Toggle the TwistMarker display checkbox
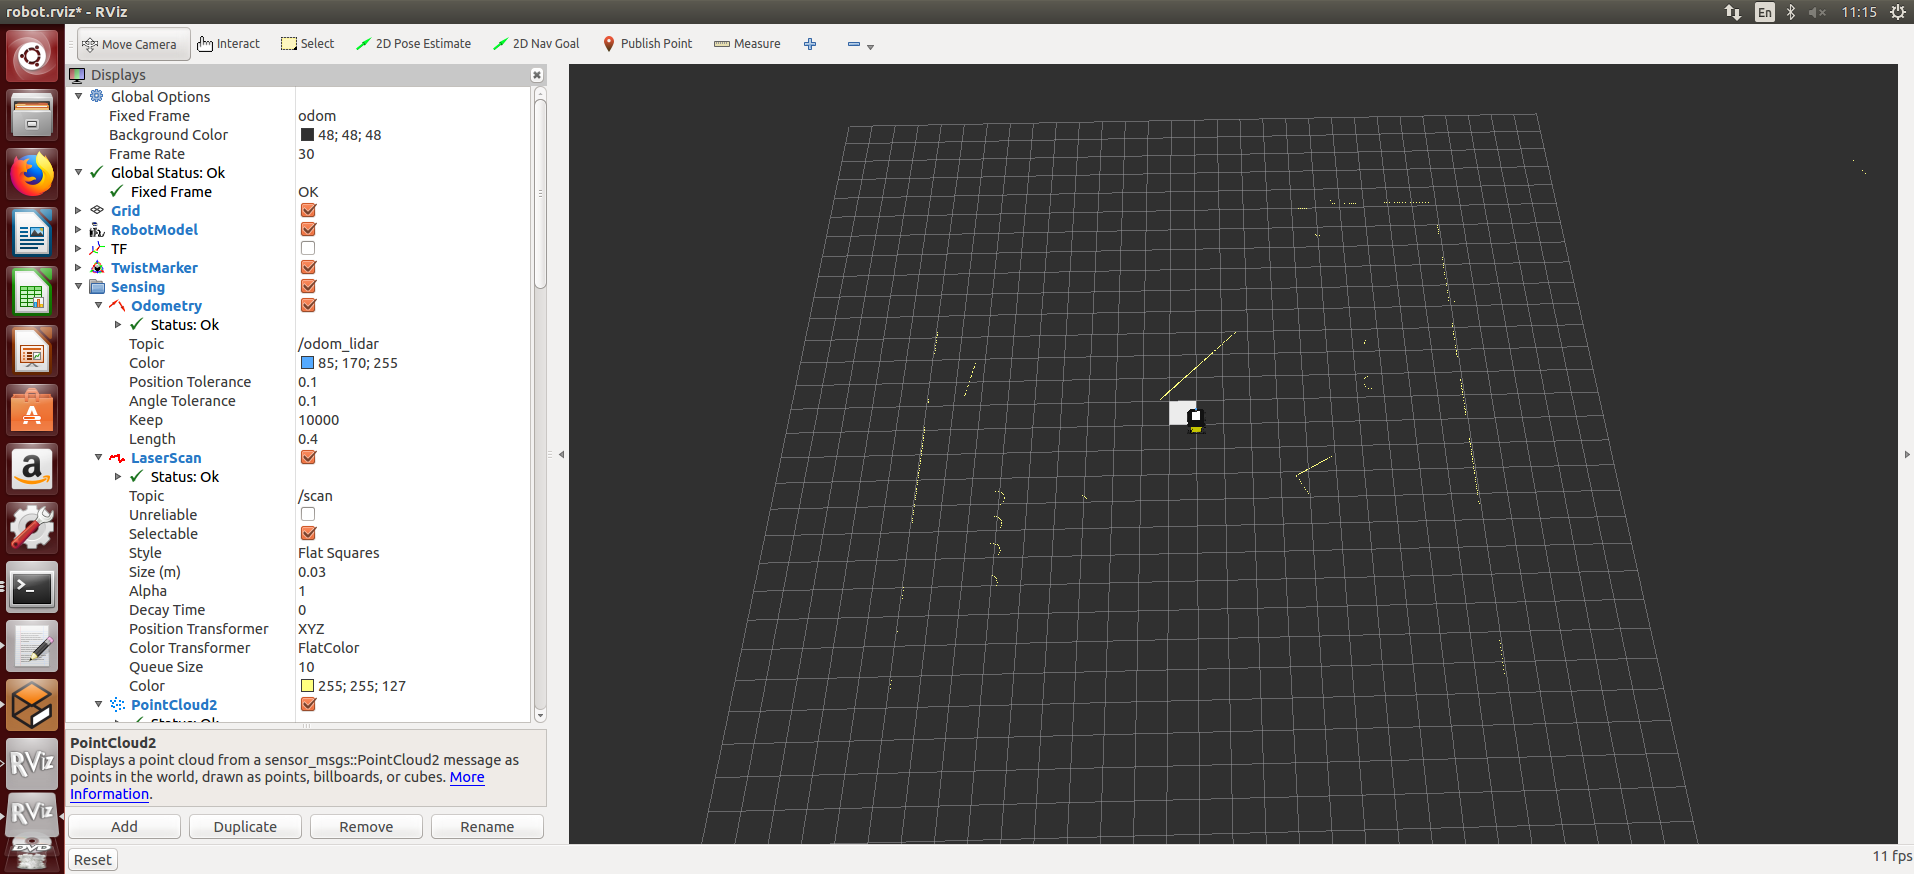 pos(308,268)
